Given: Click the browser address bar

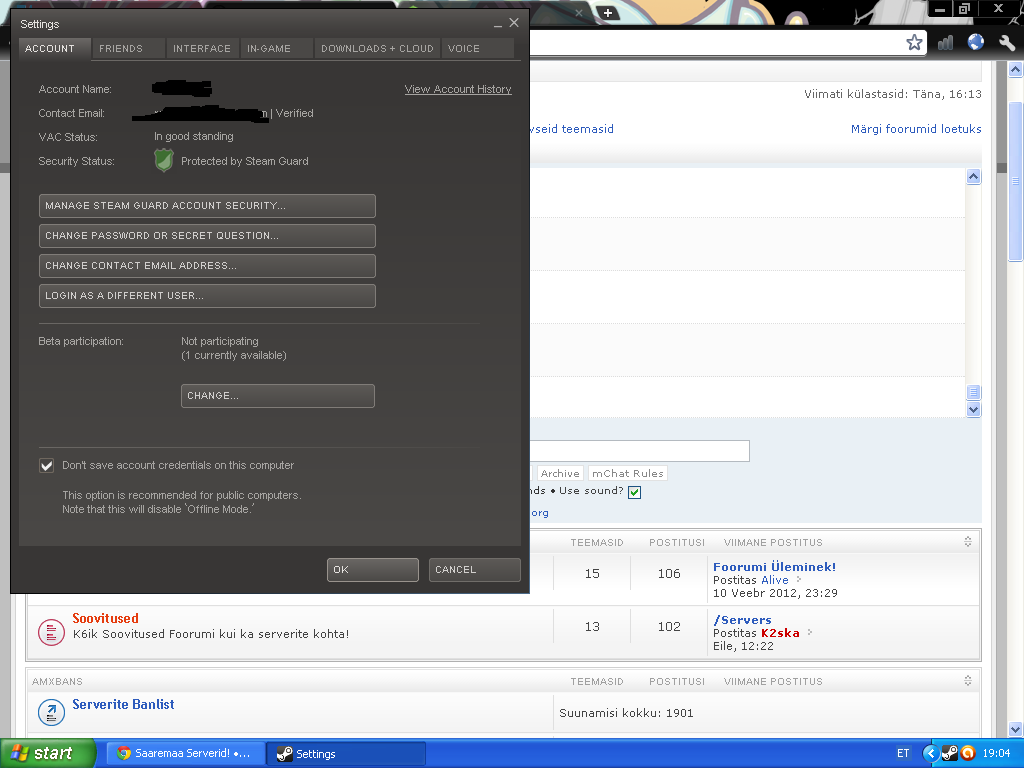Looking at the screenshot, I should tap(718, 43).
